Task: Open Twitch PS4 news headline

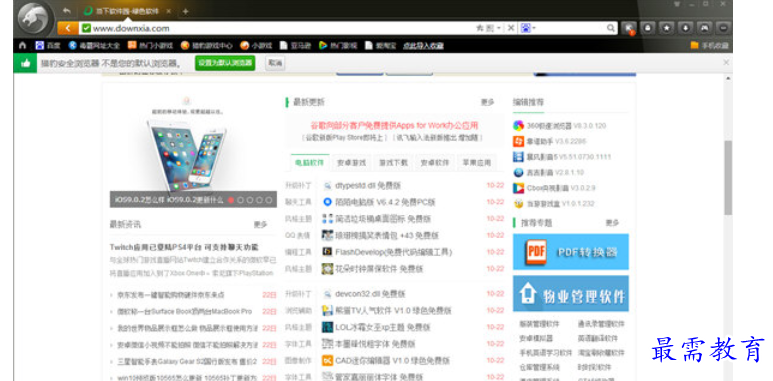Action: [x=184, y=247]
